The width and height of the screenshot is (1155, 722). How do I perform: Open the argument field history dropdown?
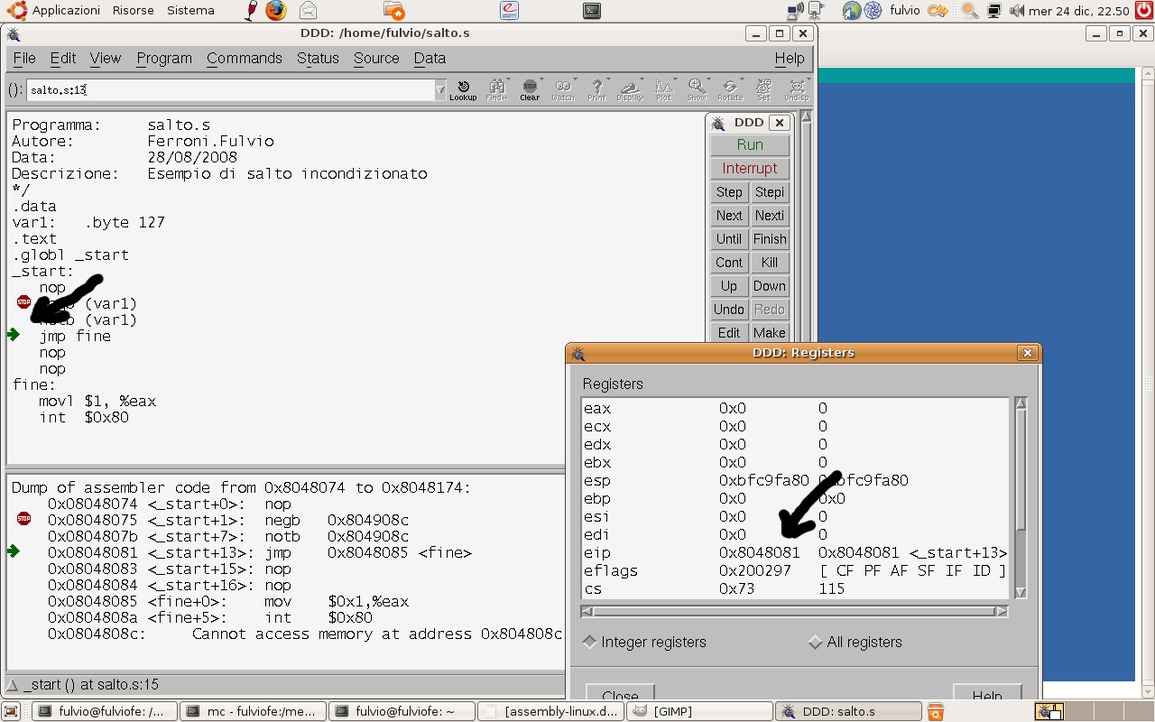click(440, 90)
